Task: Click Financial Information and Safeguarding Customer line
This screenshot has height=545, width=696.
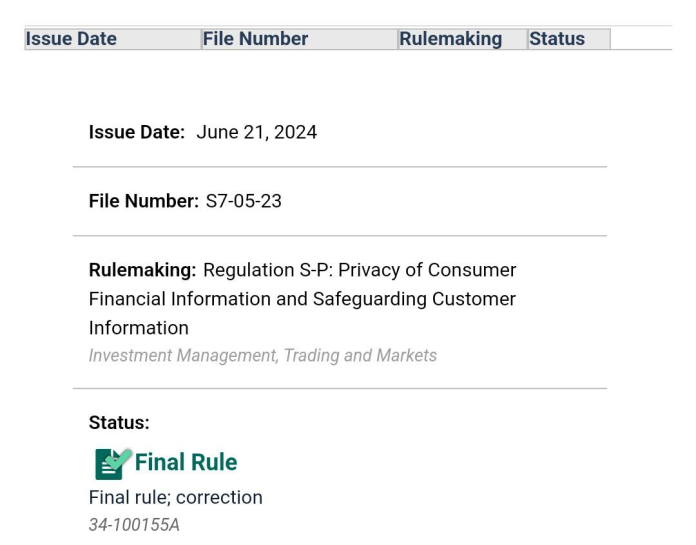Action: 302,299
